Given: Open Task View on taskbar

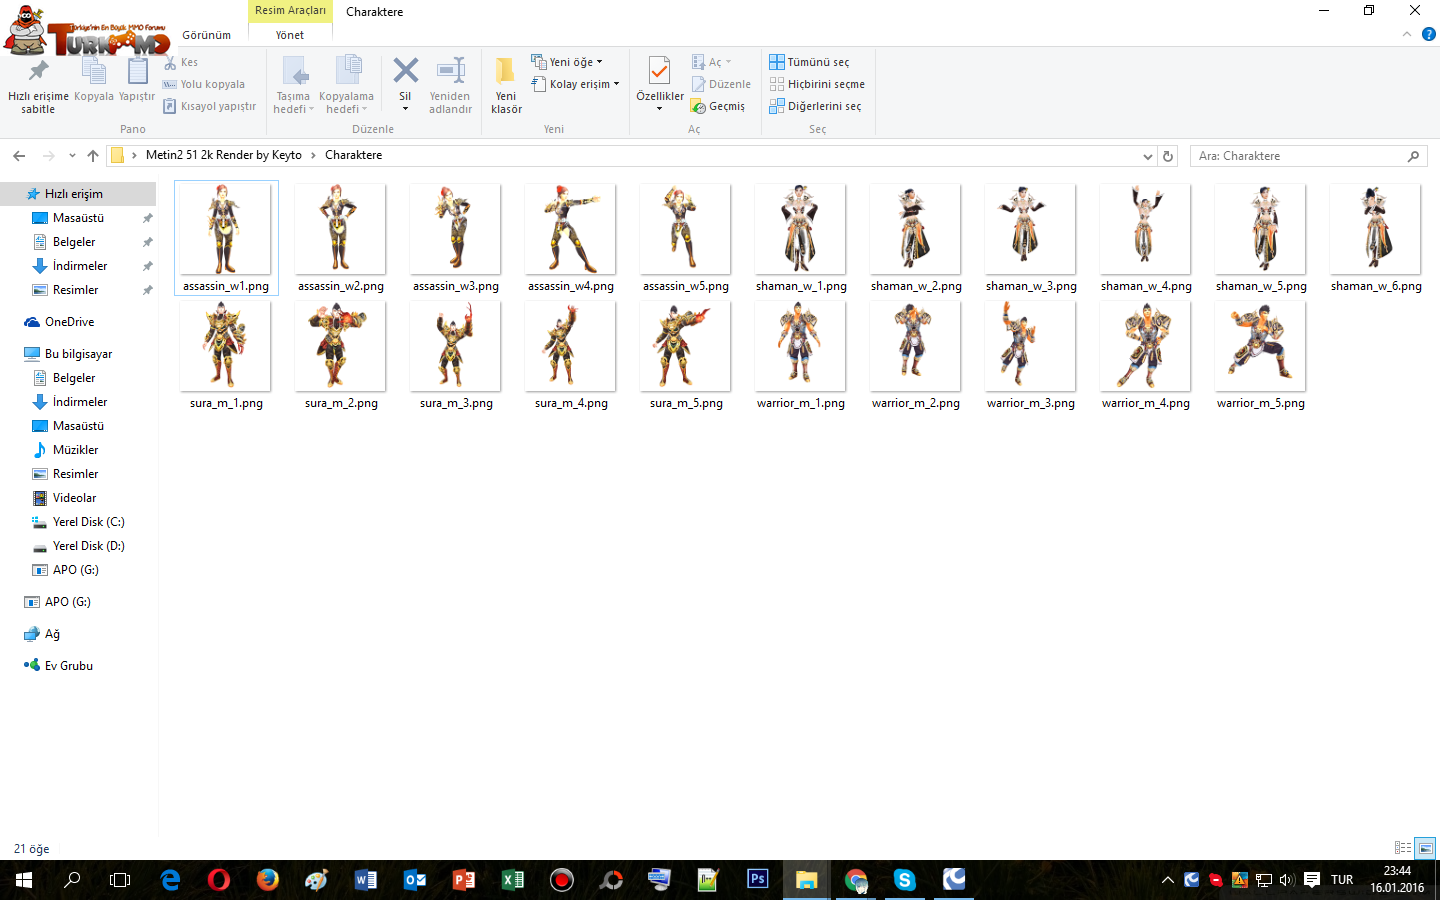Looking at the screenshot, I should click(120, 880).
